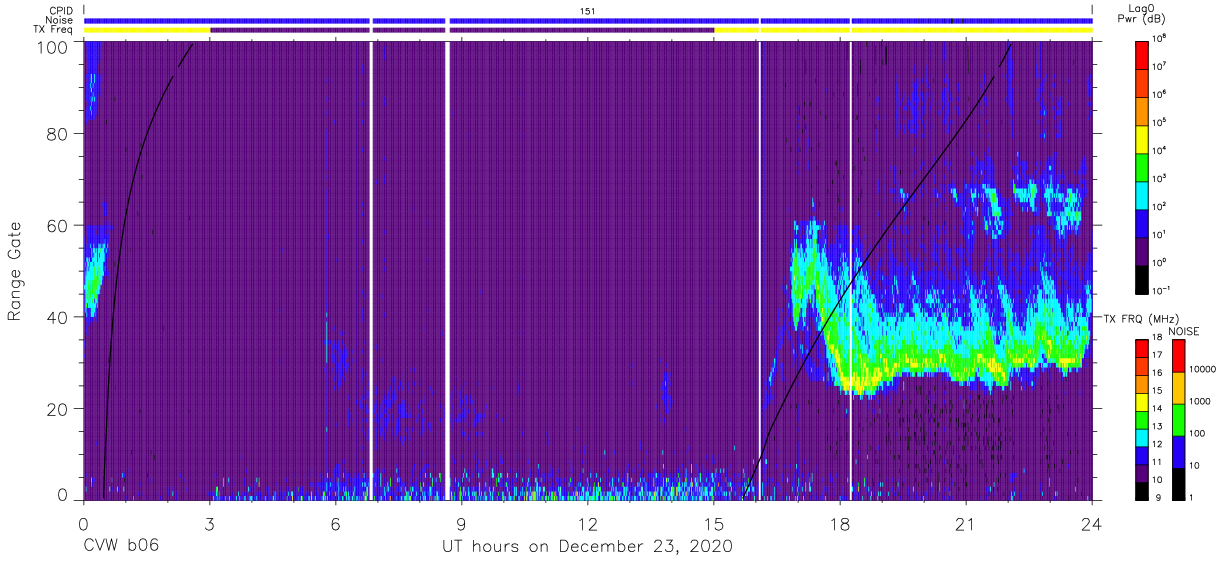Click the x-axis tick label '6'
The width and height of the screenshot is (1228, 567).
tap(336, 523)
